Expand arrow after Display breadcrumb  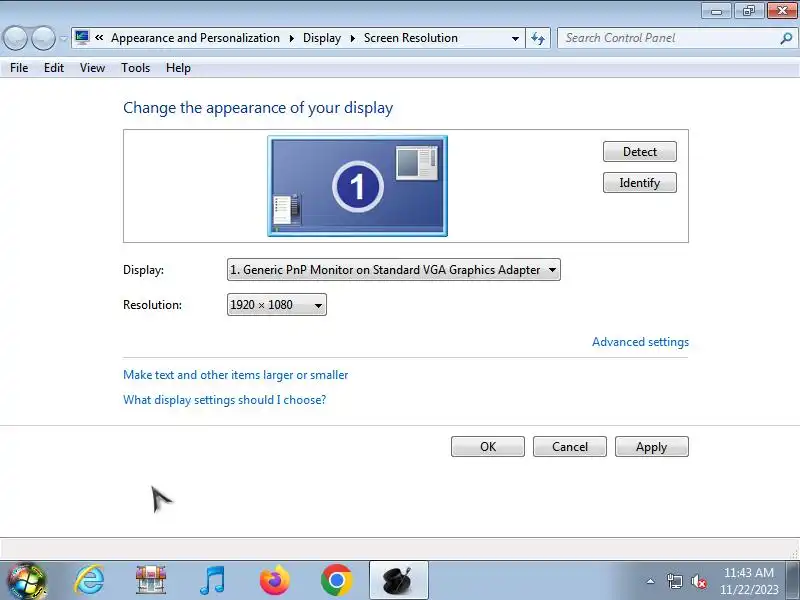353,38
